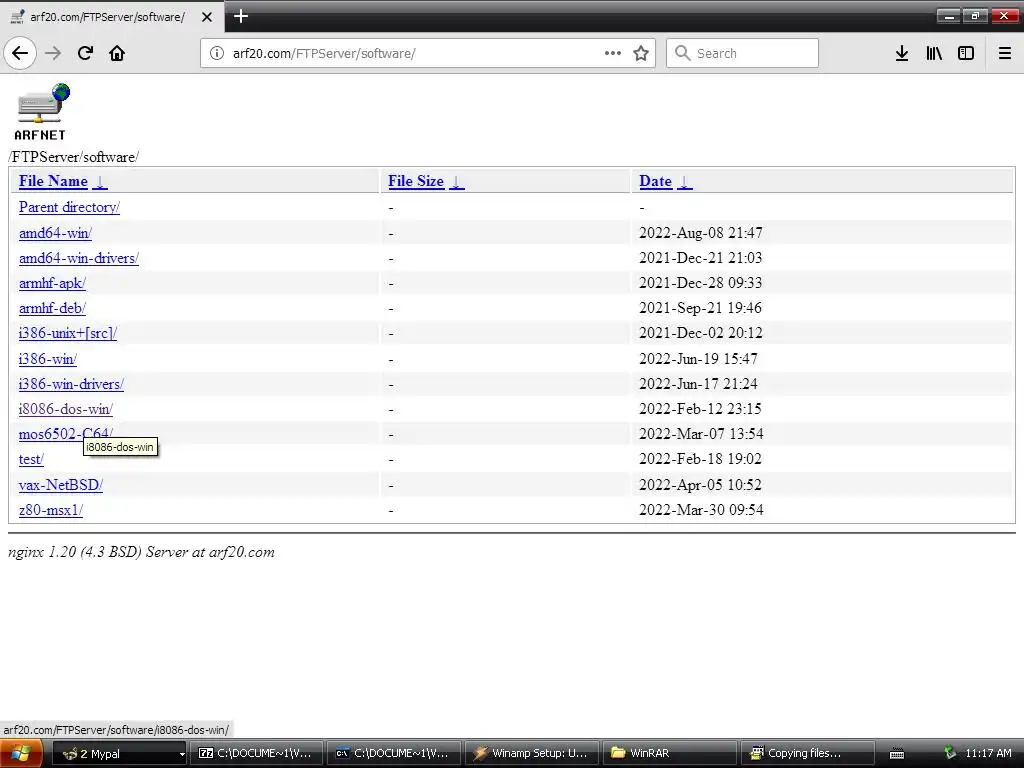Click the ARFNET logo image
Screen dimensions: 1024x768
(42, 112)
